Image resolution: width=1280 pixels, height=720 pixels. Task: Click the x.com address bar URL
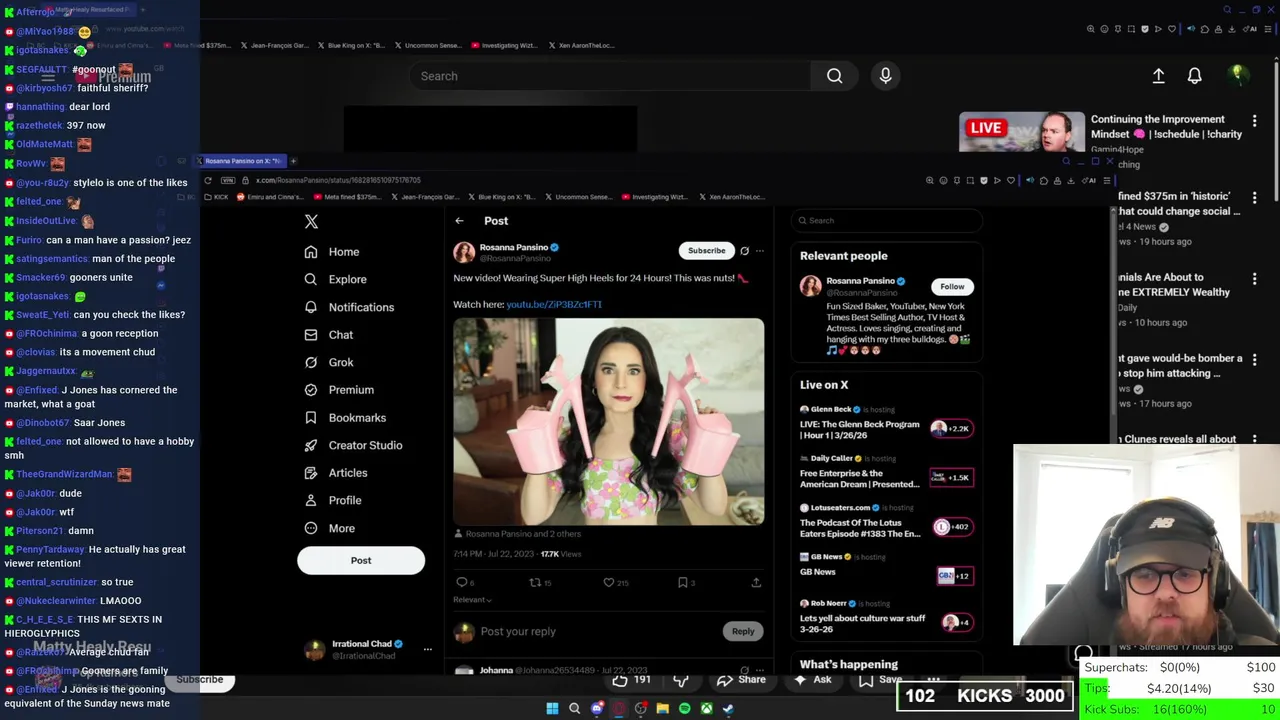[338, 181]
